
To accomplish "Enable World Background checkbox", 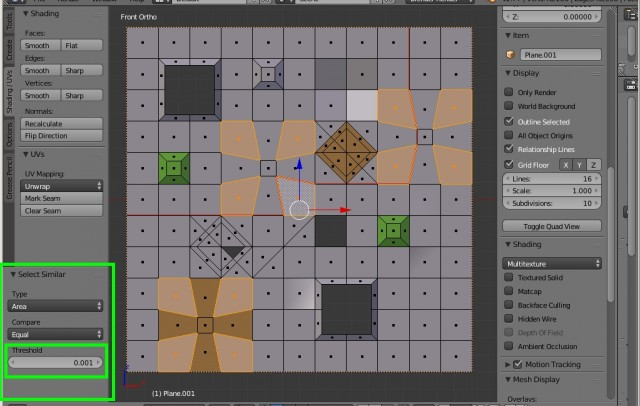I will (x=509, y=106).
